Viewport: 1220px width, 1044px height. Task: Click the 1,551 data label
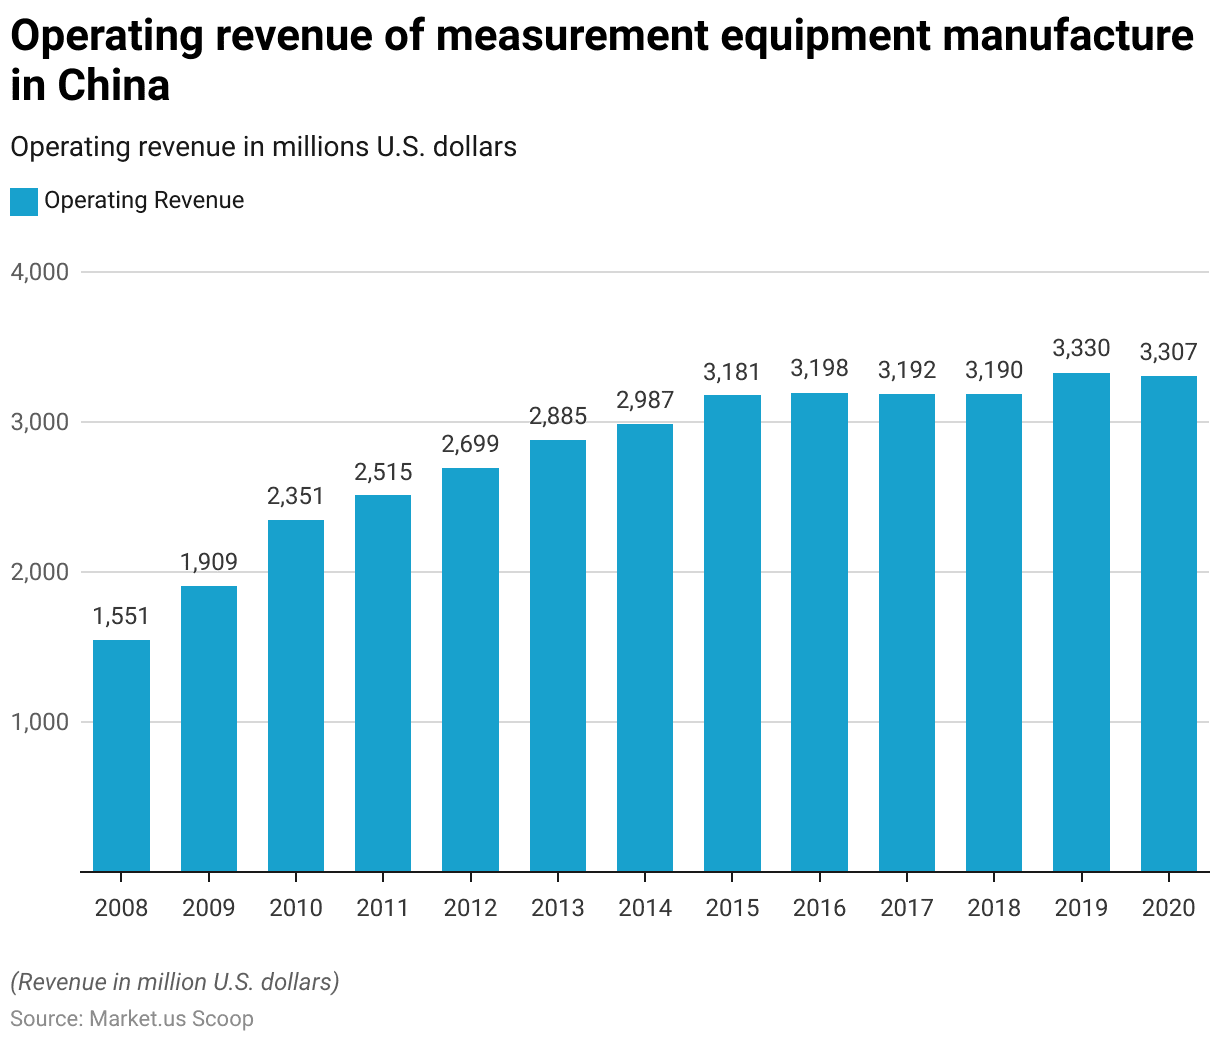point(121,617)
